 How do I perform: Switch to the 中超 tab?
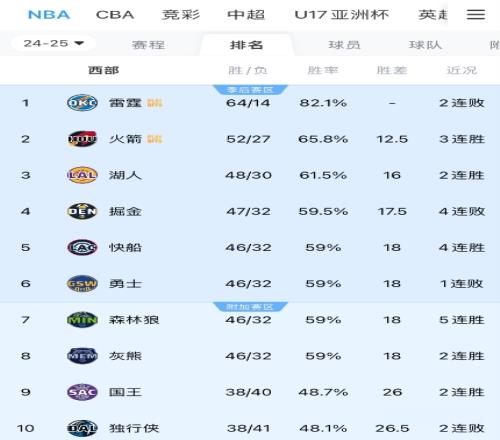246,15
